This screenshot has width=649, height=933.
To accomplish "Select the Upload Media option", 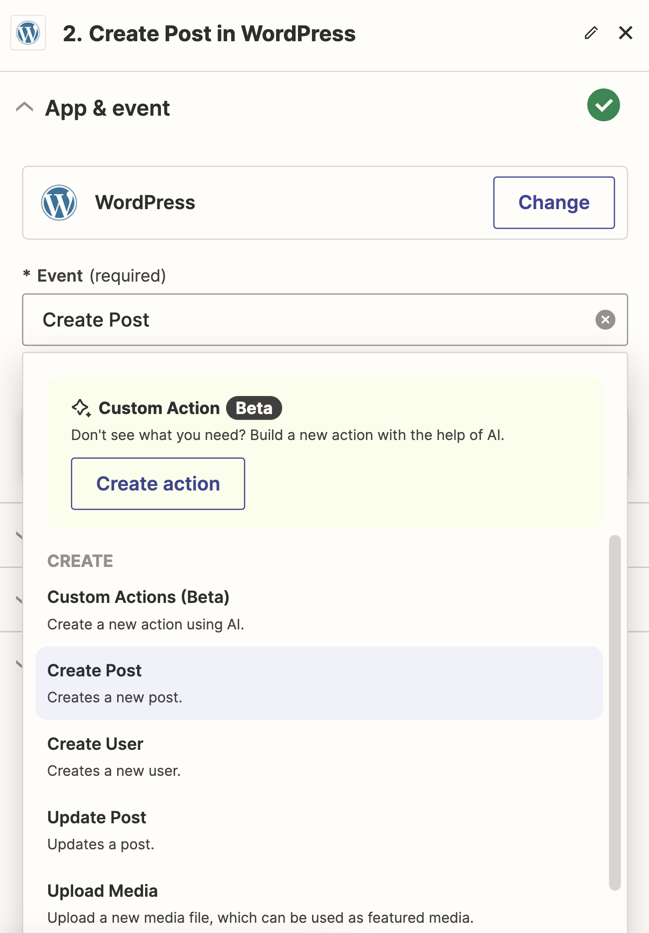I will [319, 903].
